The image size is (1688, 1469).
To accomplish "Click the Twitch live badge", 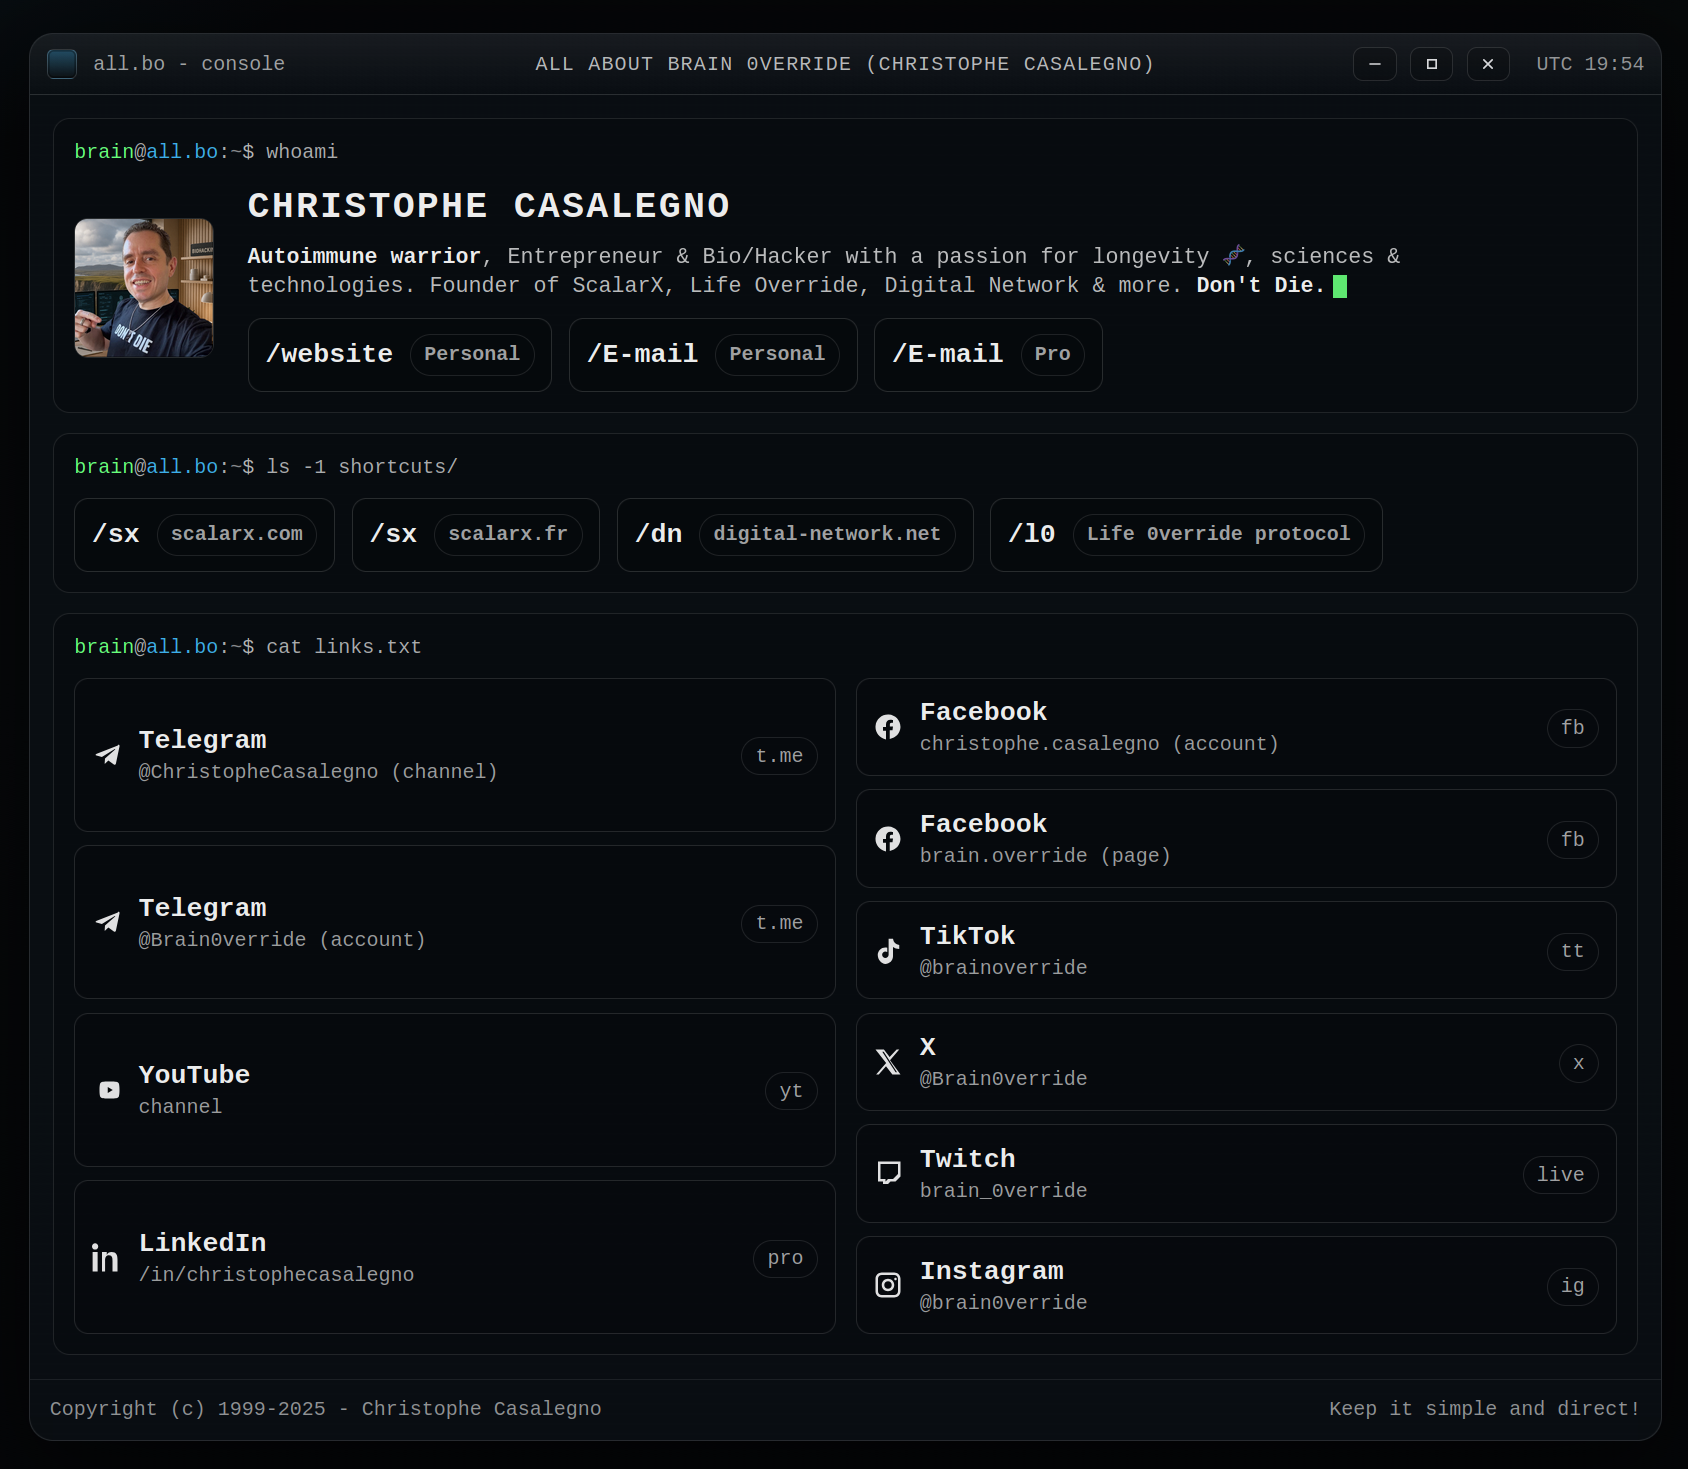I will pyautogui.click(x=1559, y=1174).
